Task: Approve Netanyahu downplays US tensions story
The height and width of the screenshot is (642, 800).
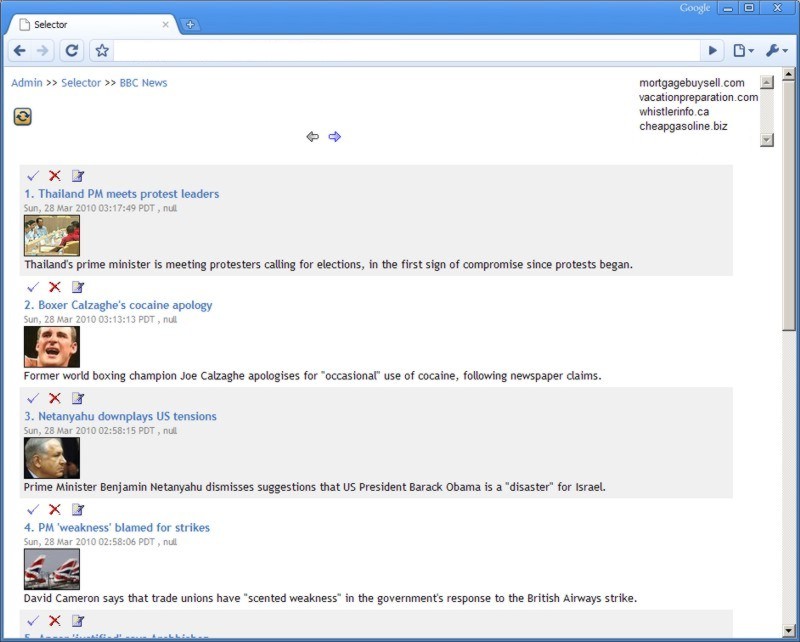Action: [33, 398]
